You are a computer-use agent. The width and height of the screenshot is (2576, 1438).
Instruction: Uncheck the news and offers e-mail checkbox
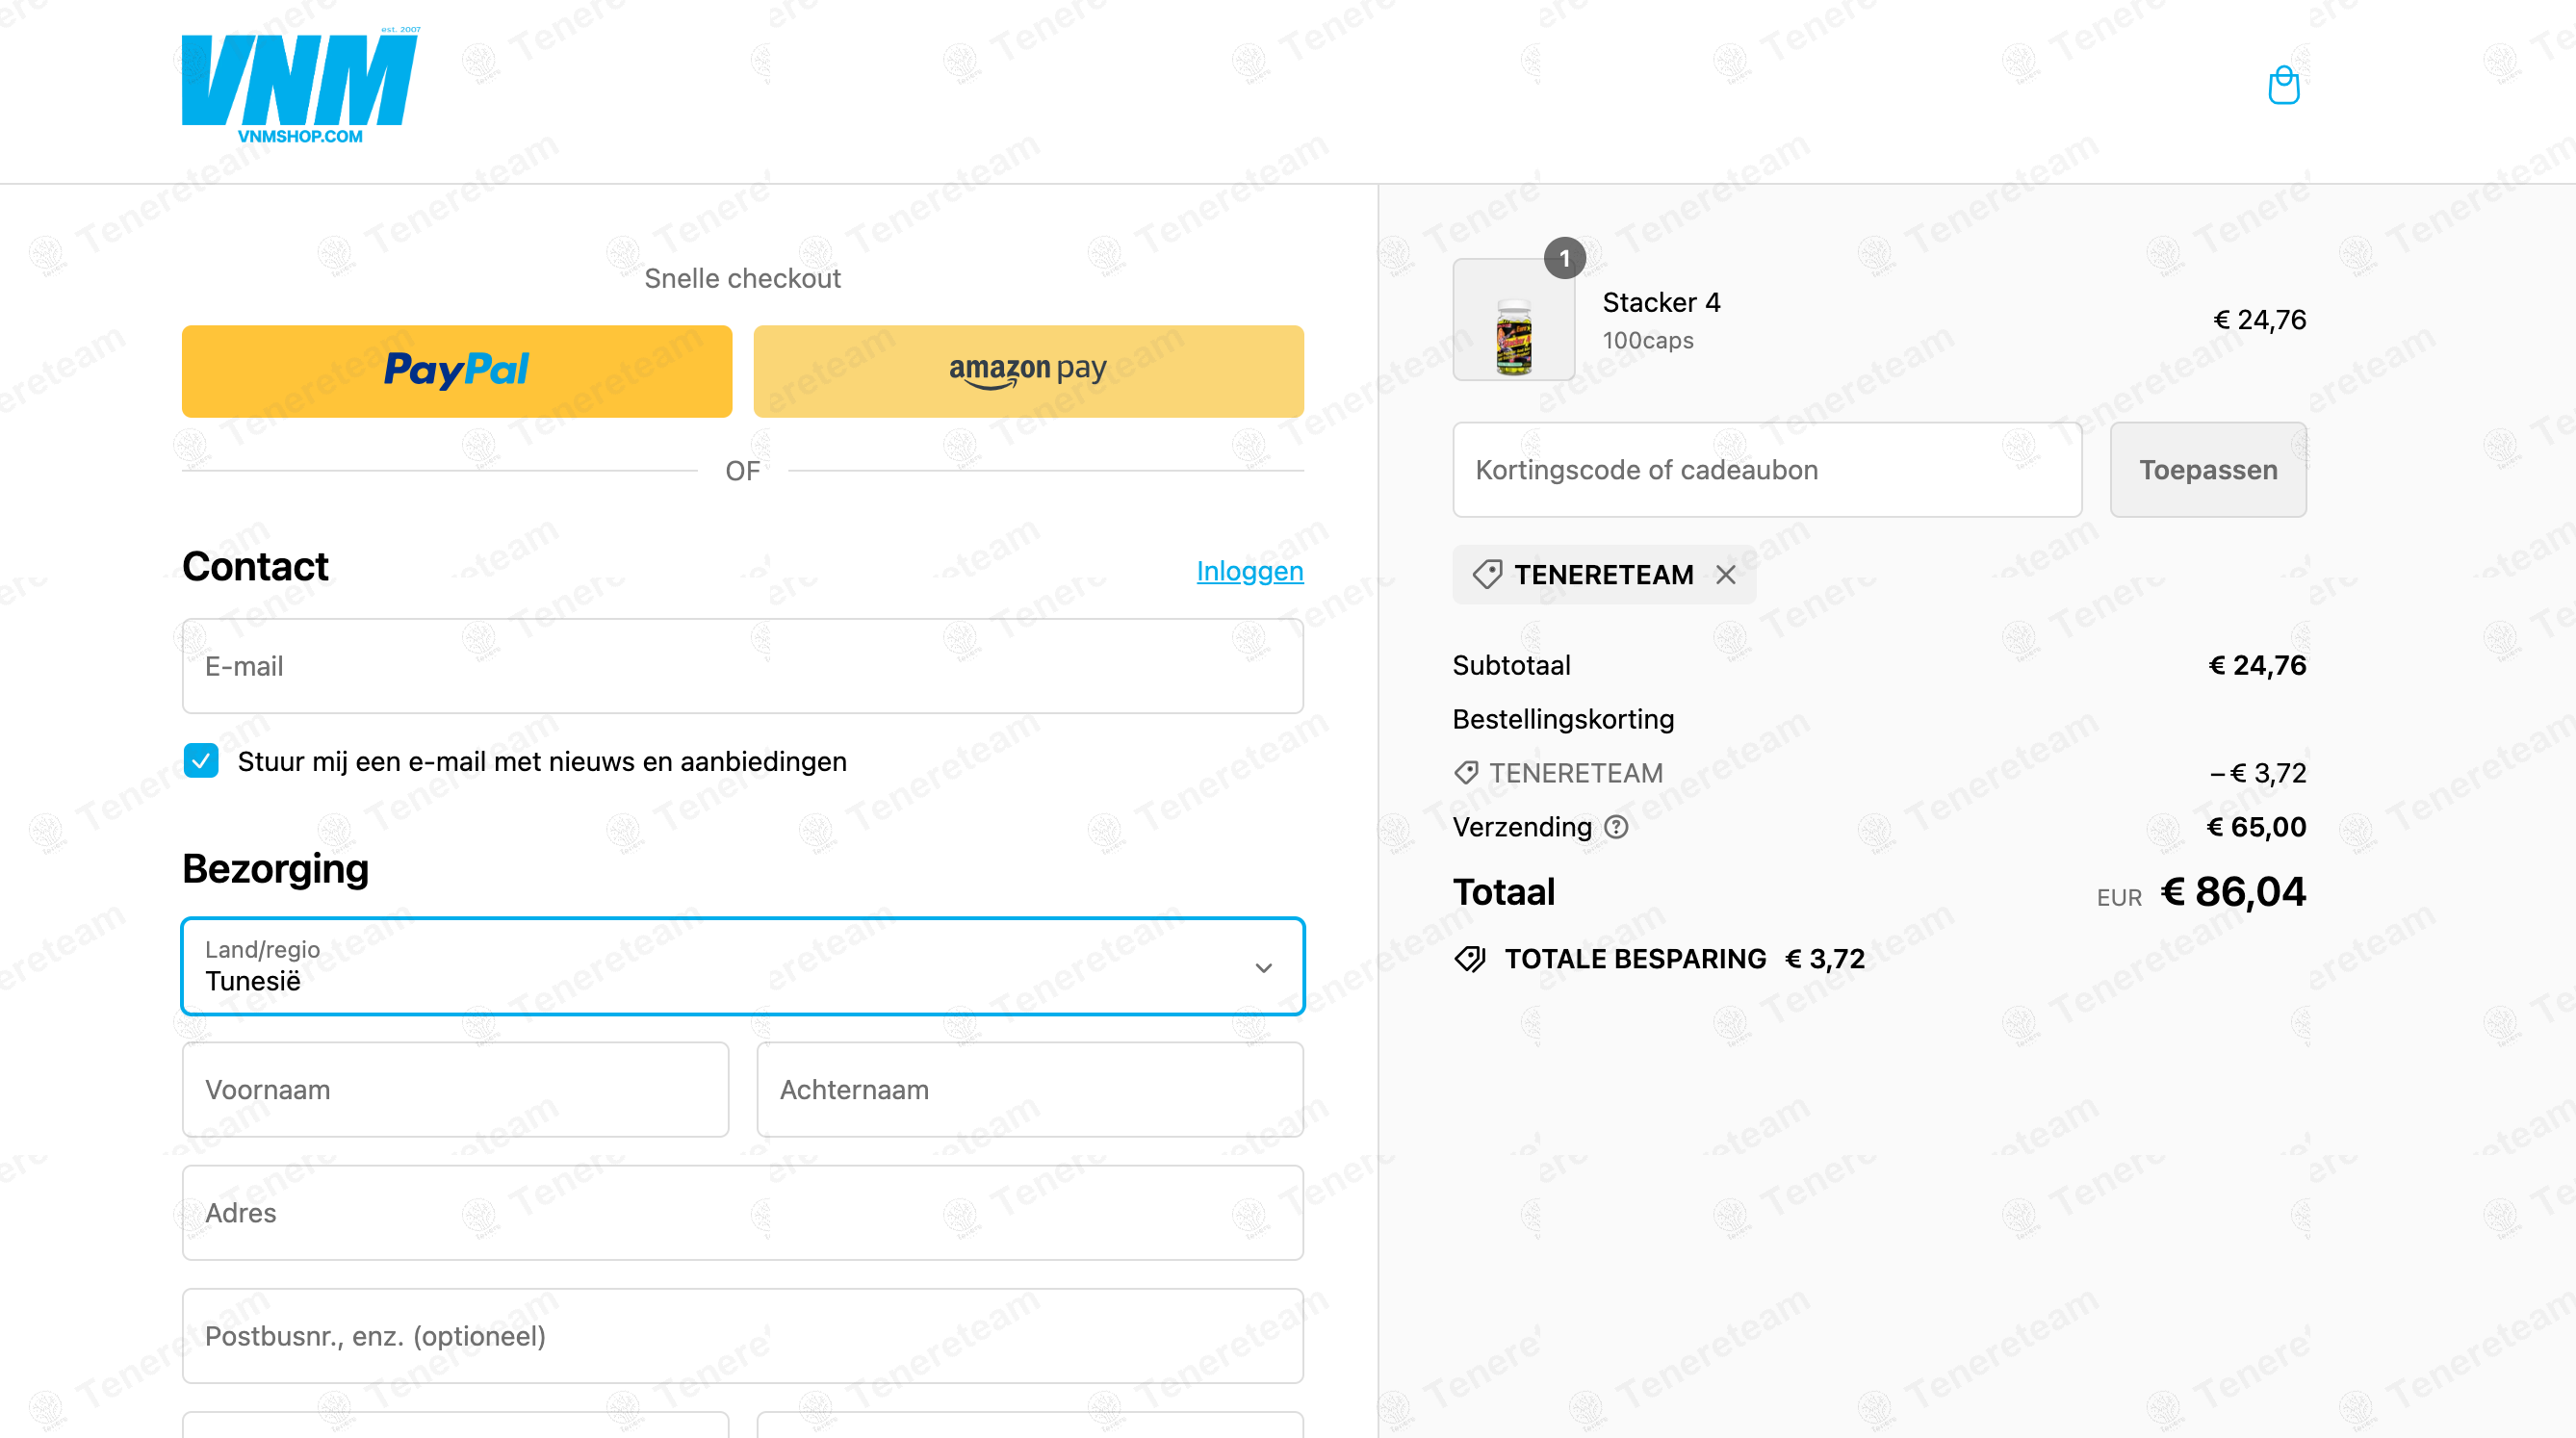coord(201,761)
